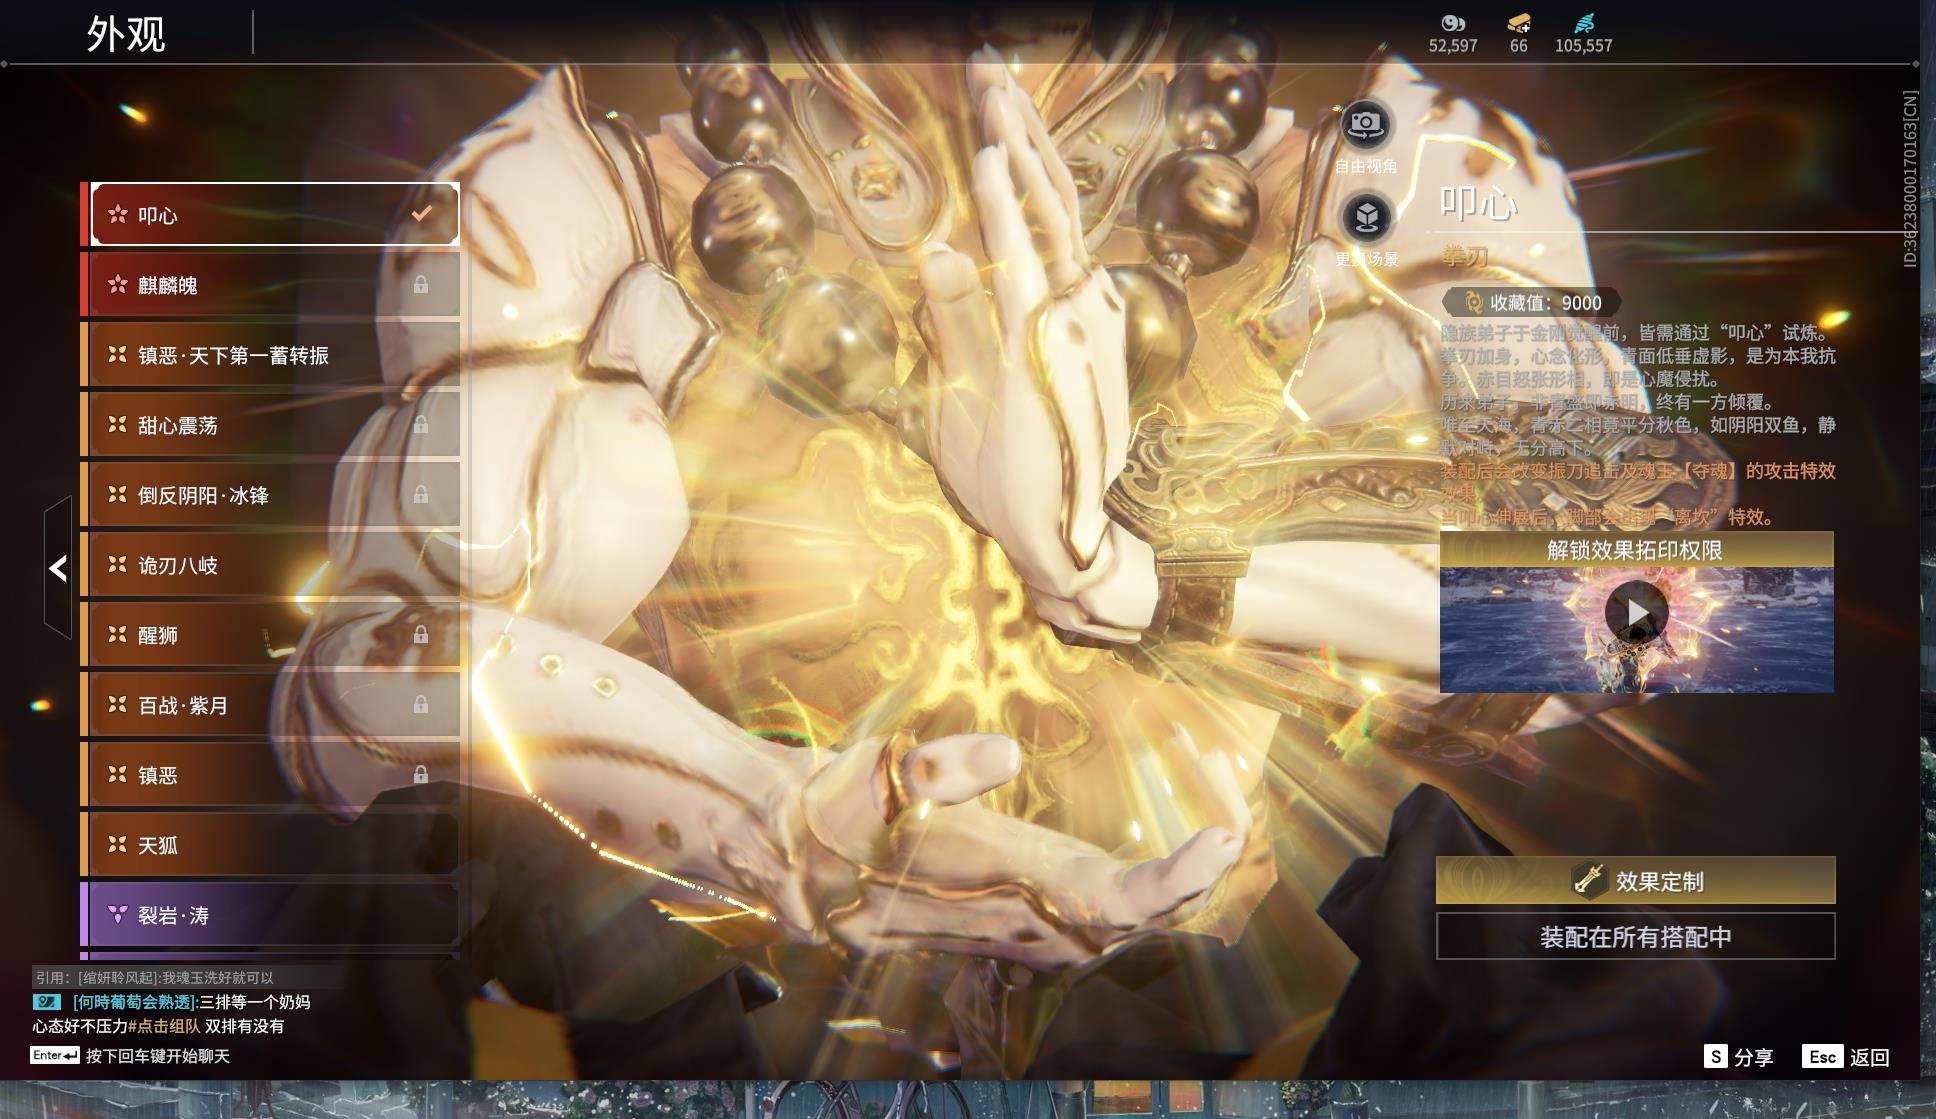Click the 按下回车键开始聊天 chat prompt

(158, 1056)
